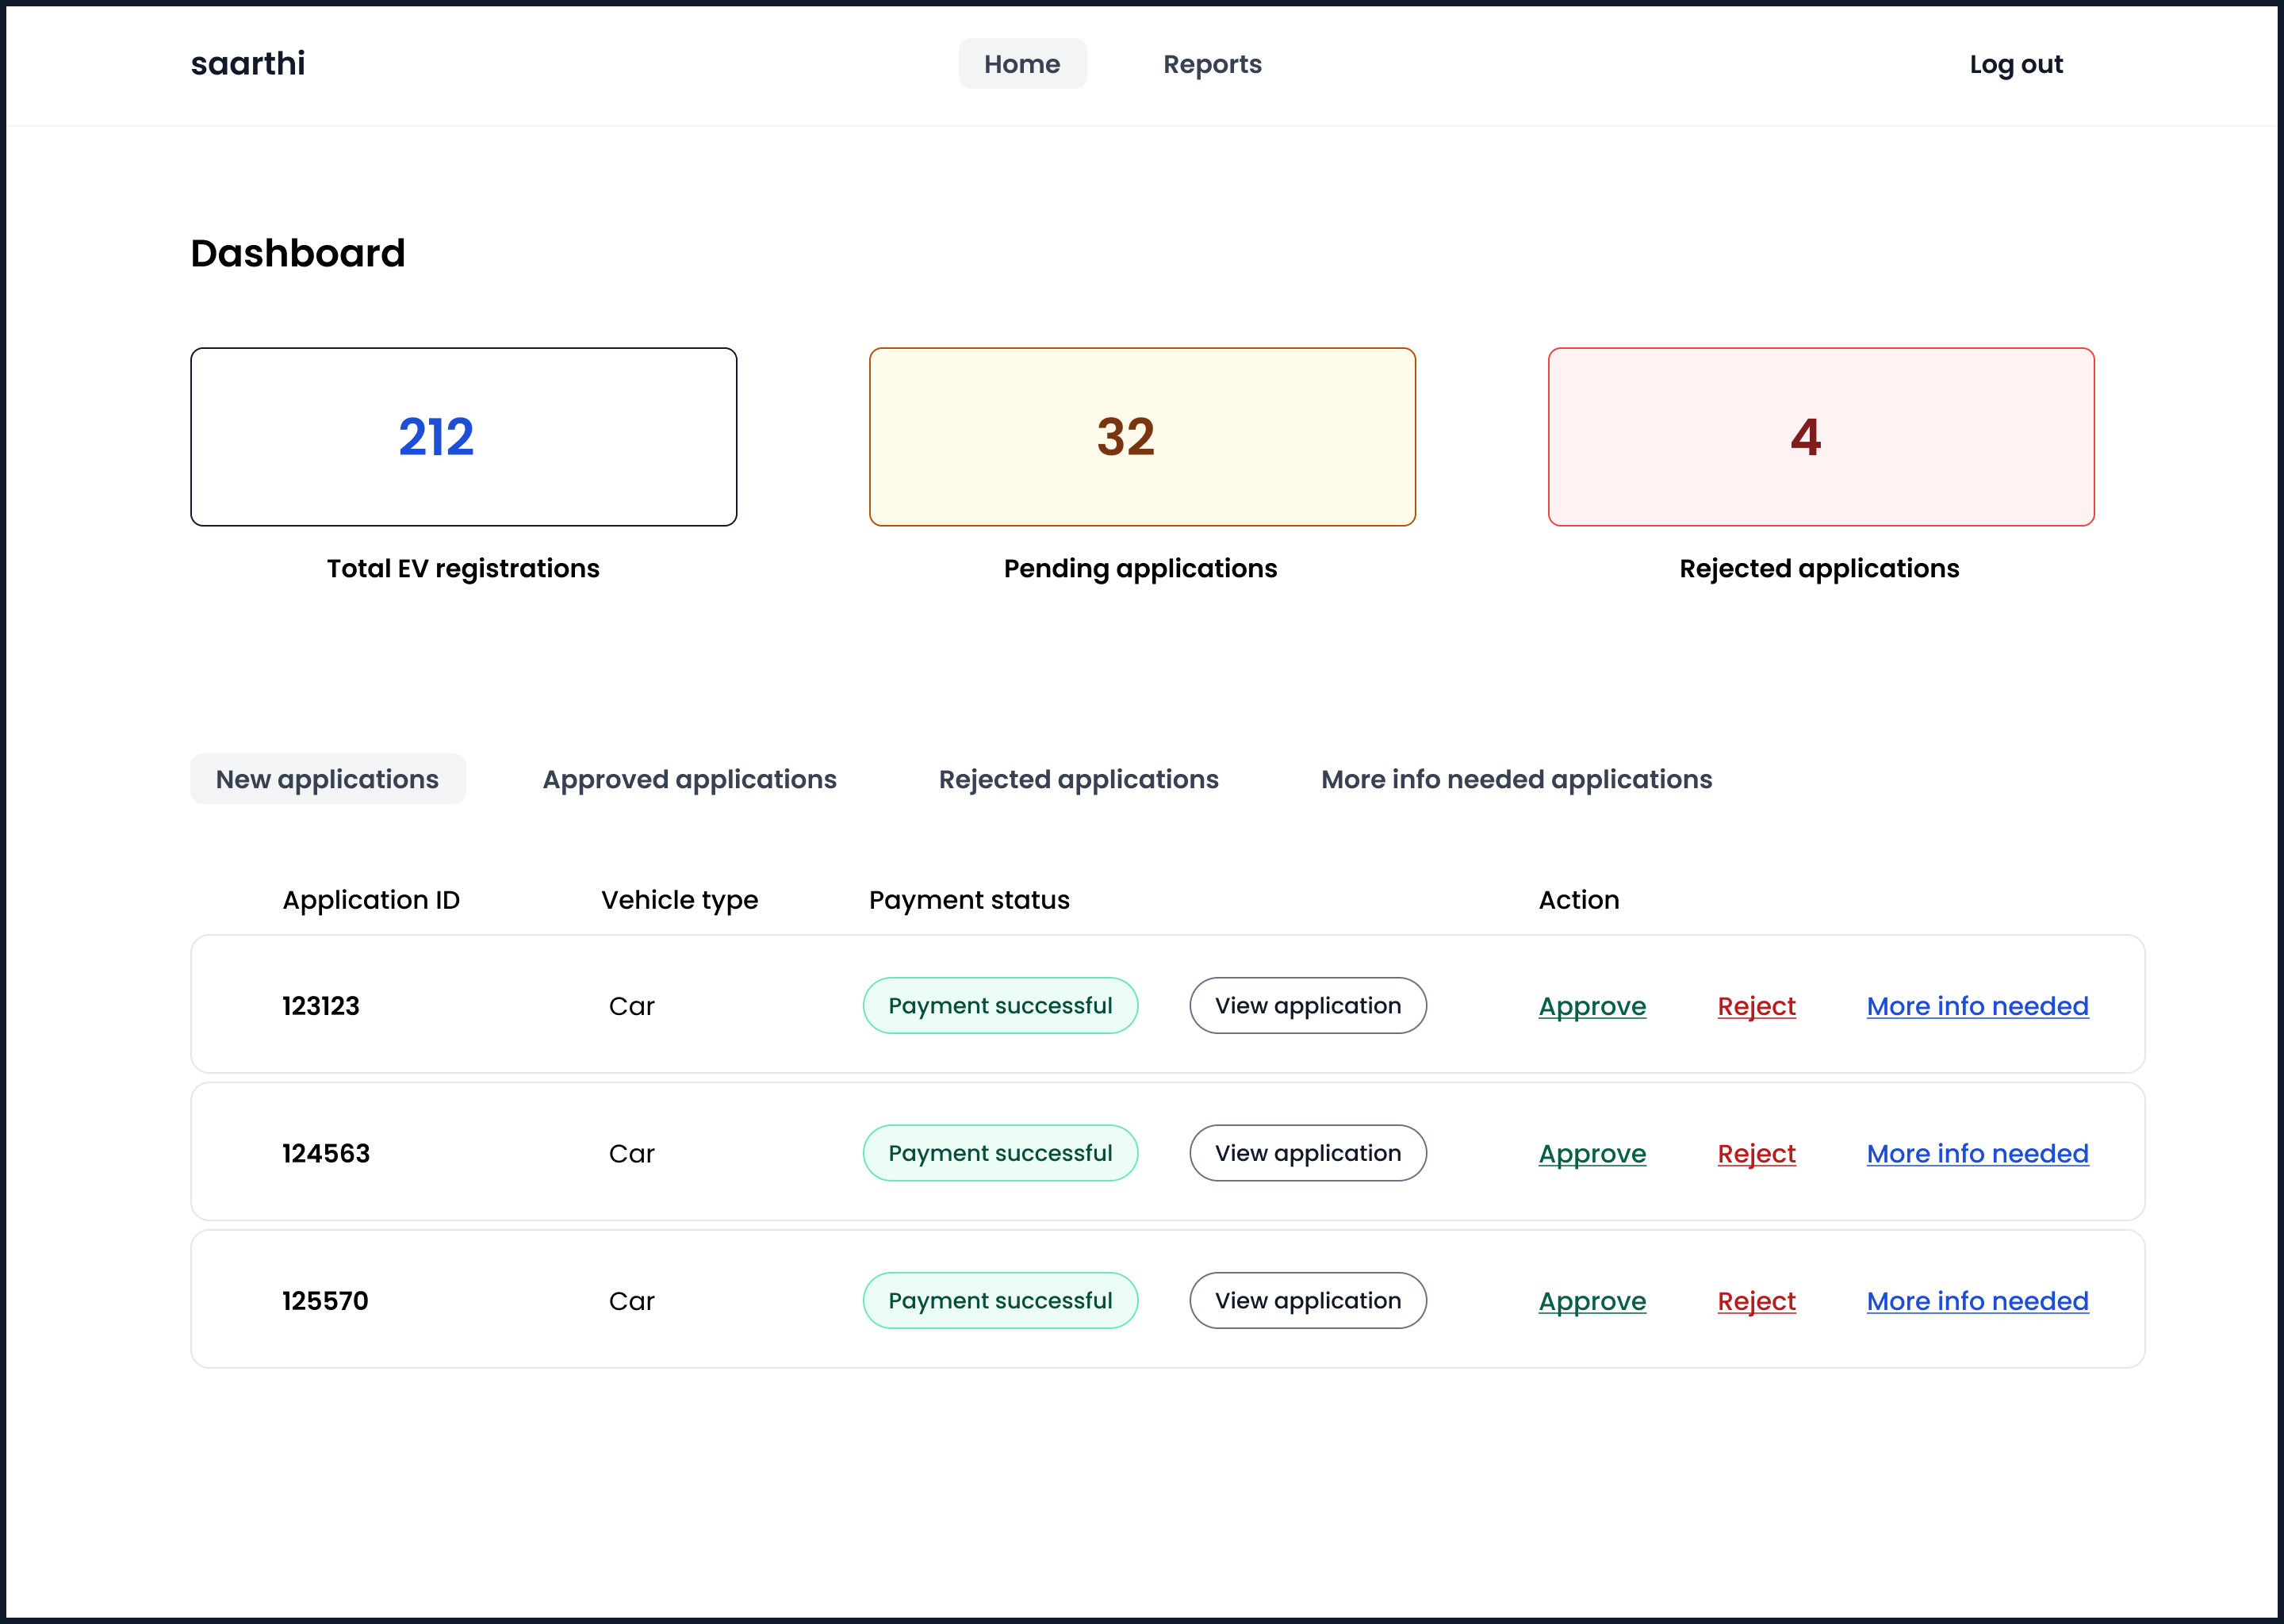Reject application 123123
This screenshot has height=1624, width=2284.
[1756, 1006]
